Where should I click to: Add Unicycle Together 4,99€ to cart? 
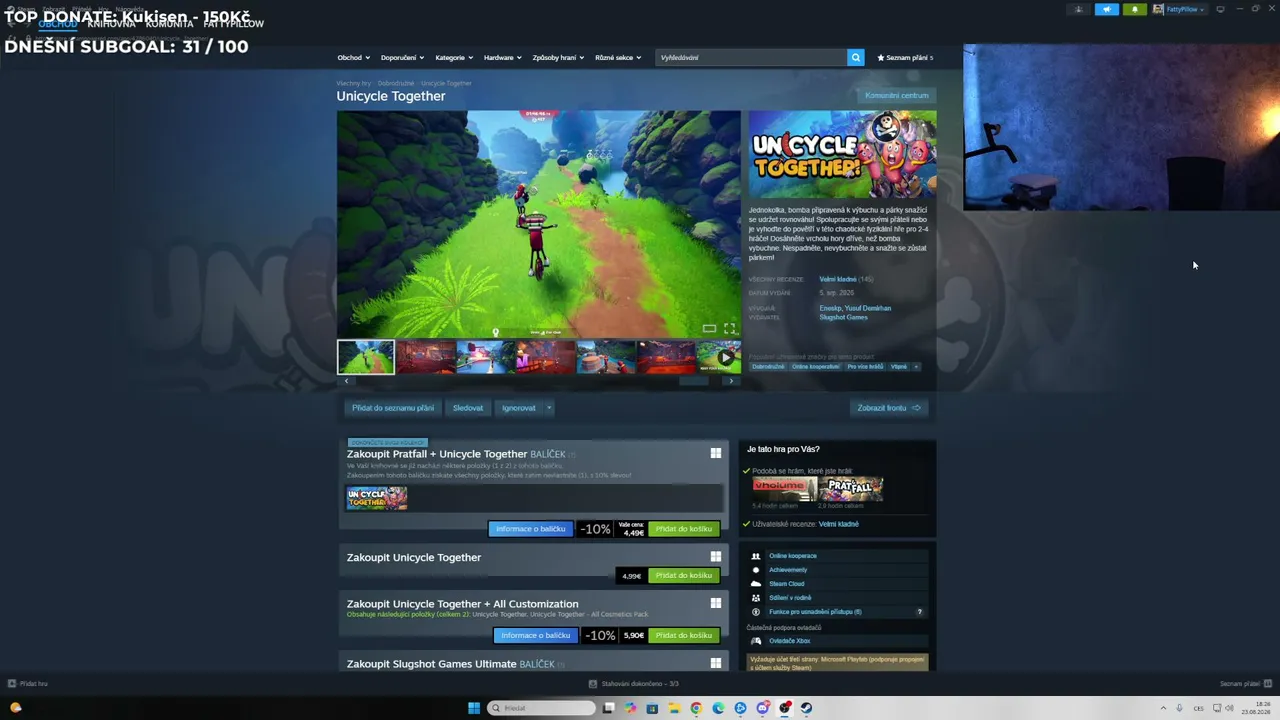684,576
